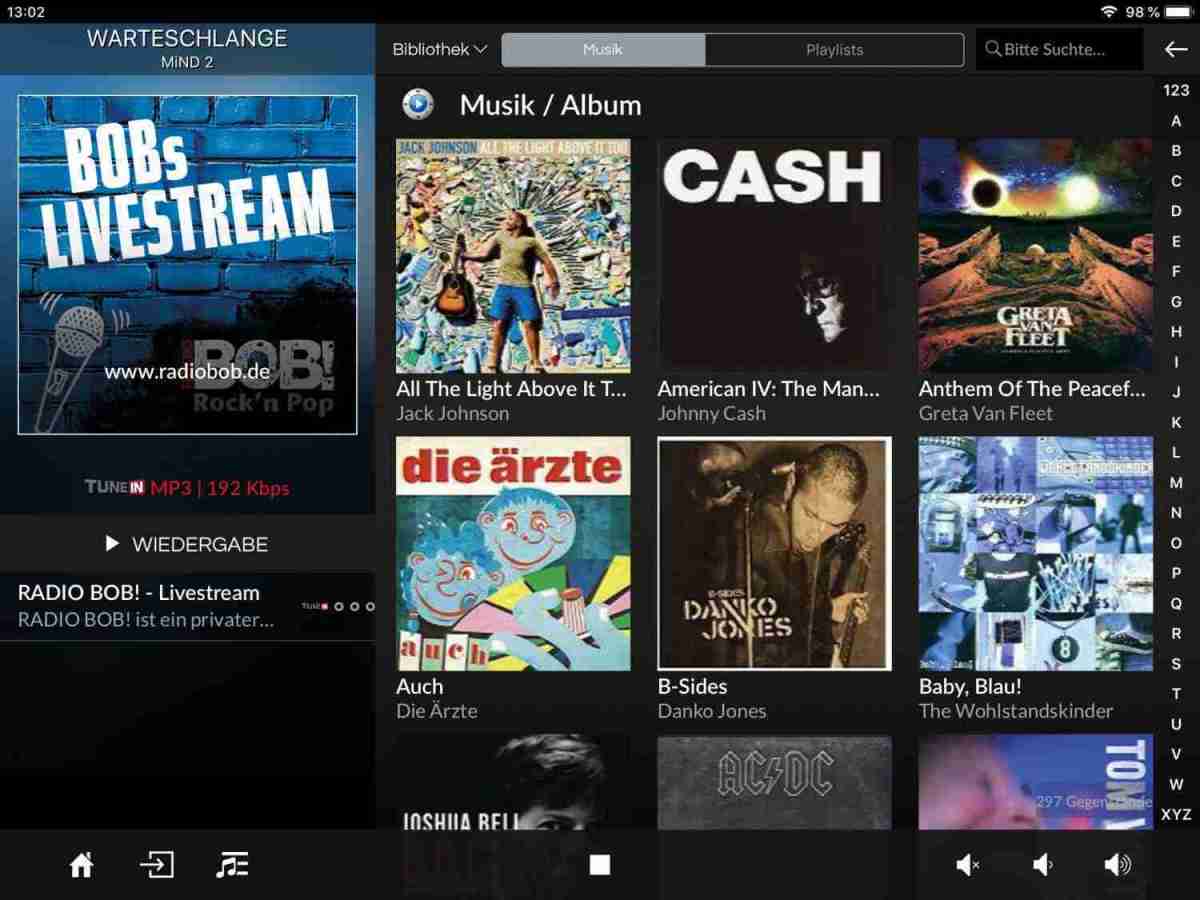The width and height of the screenshot is (1200, 900).
Task: Jump to letter A in index
Action: click(1176, 121)
